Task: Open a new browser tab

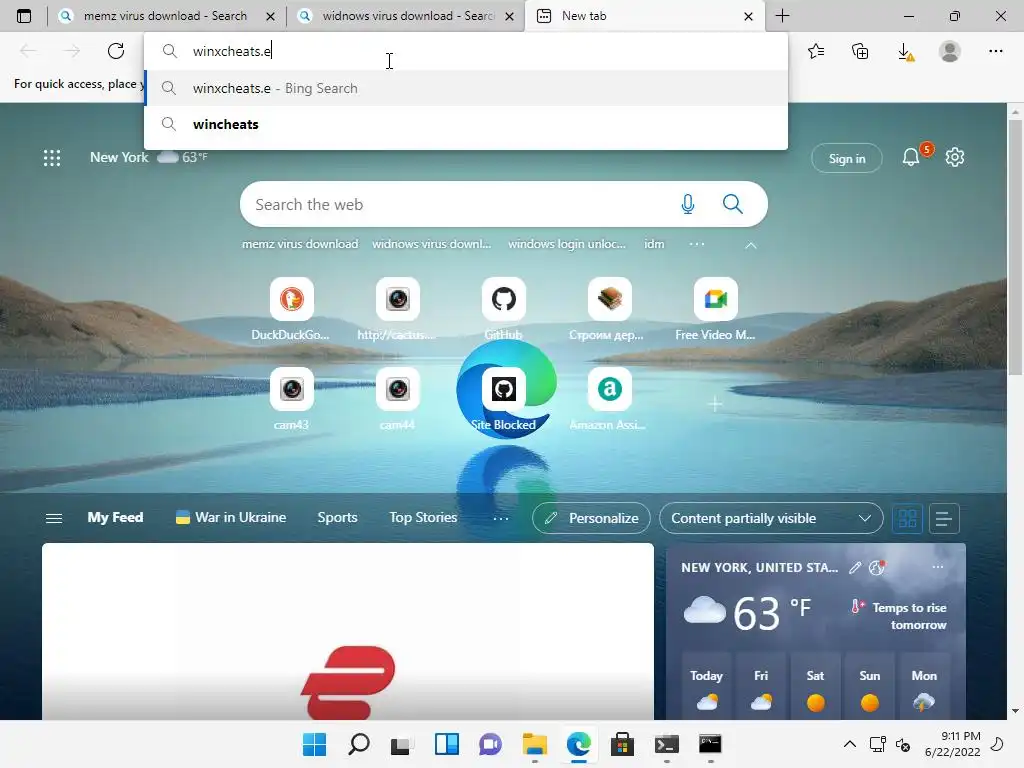Action: coord(782,16)
